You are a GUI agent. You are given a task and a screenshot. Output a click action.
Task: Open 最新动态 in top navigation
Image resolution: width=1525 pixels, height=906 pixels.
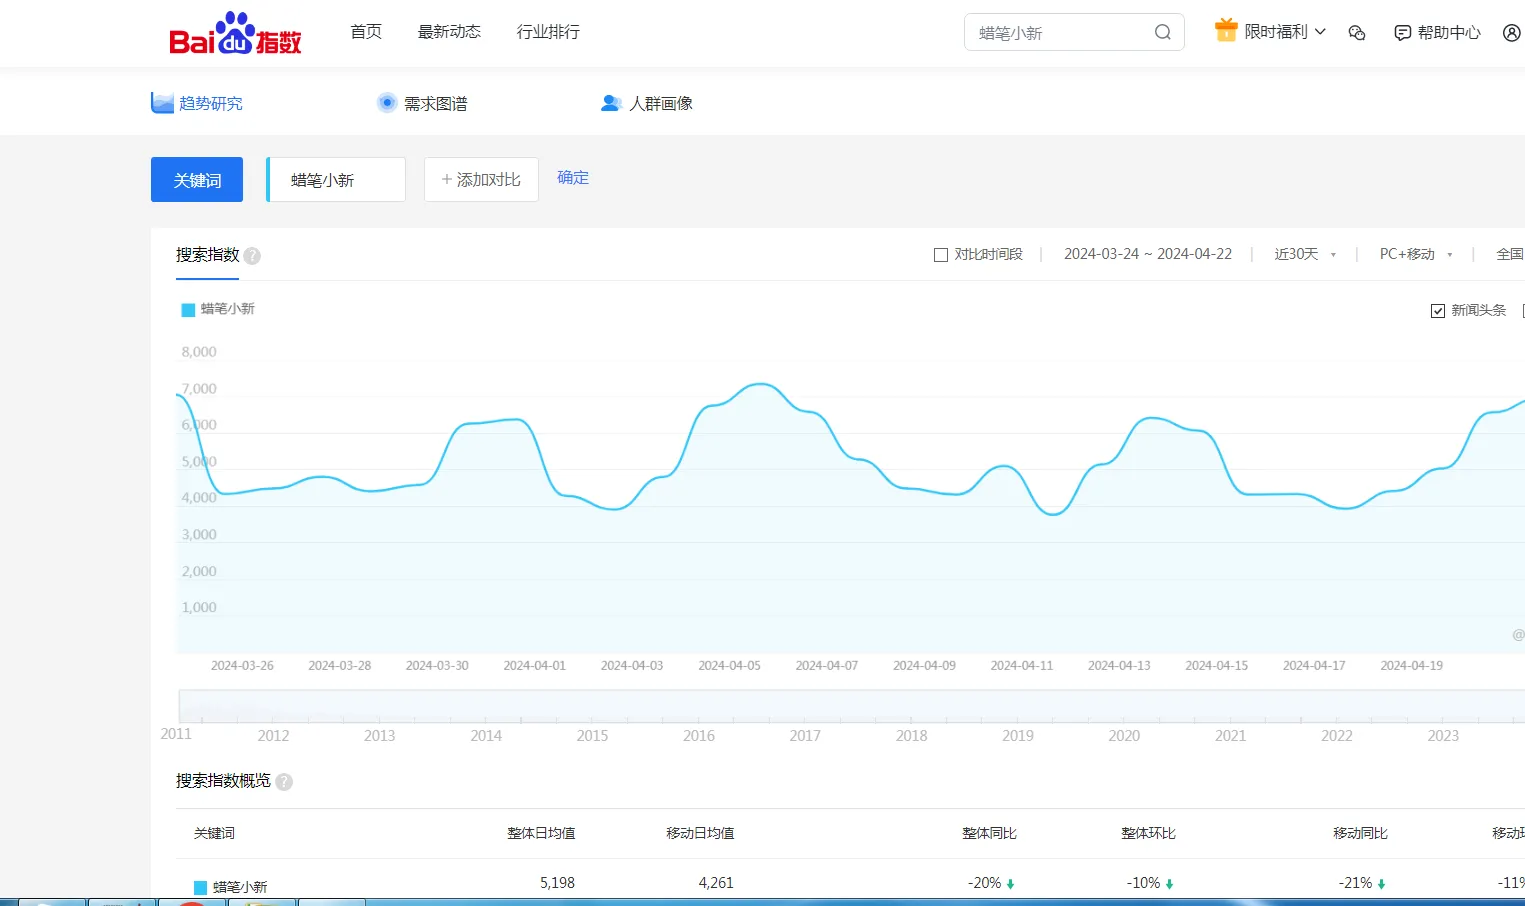[449, 32]
